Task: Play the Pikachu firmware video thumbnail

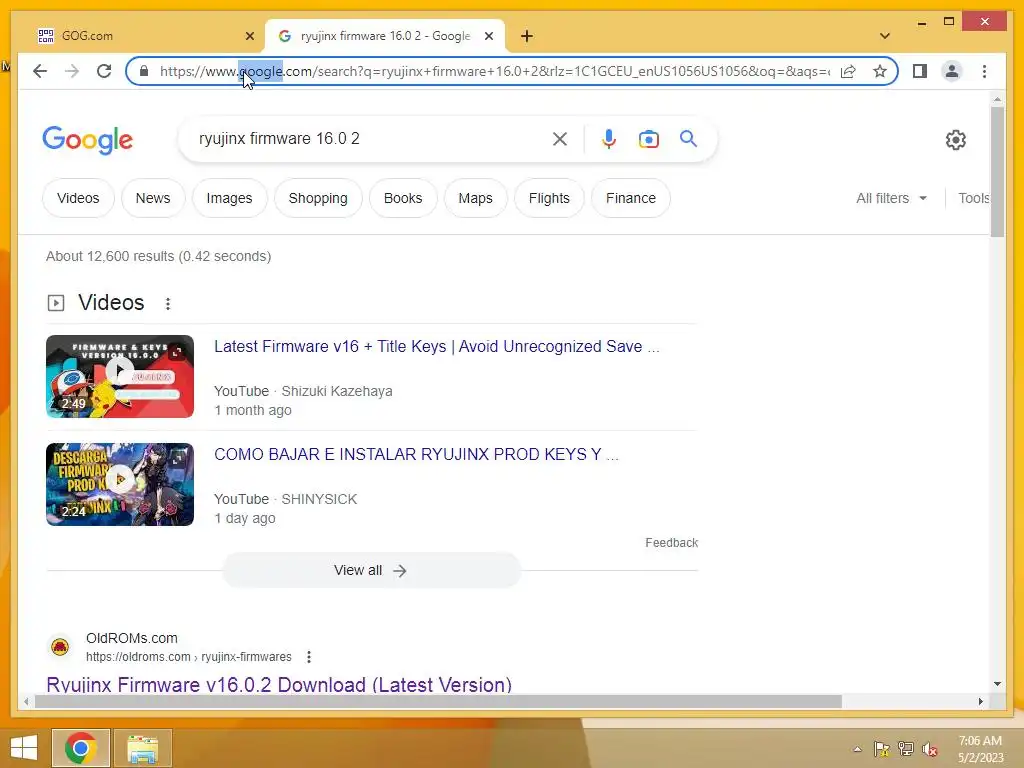Action: (x=120, y=376)
